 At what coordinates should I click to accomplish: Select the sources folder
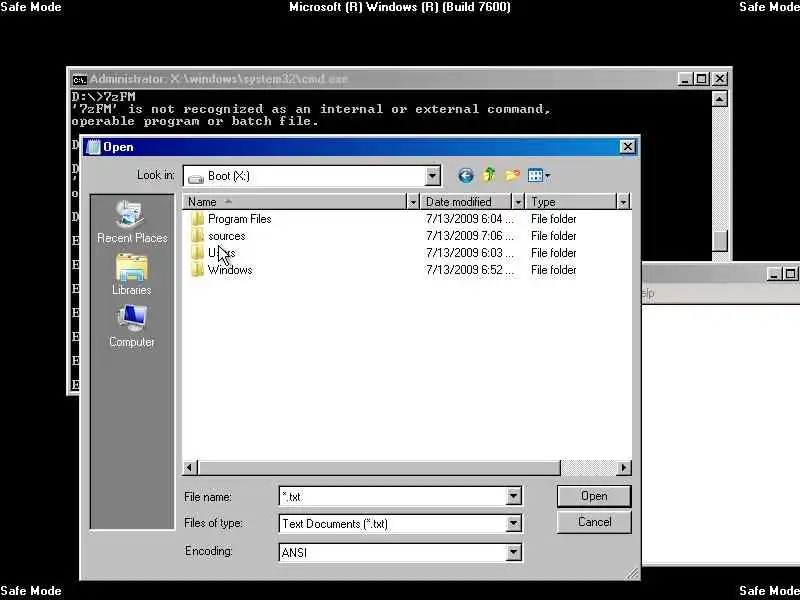pyautogui.click(x=227, y=236)
